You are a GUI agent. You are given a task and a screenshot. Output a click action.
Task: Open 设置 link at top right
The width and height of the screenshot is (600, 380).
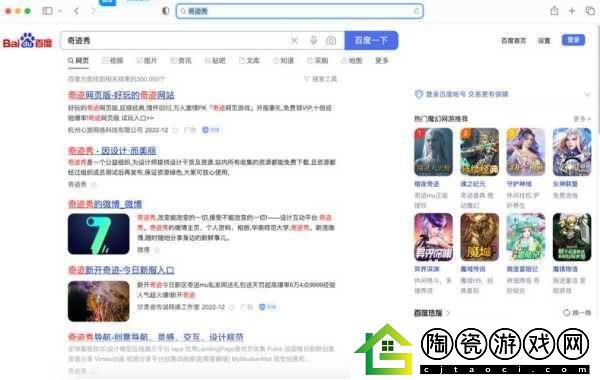pyautogui.click(x=544, y=41)
